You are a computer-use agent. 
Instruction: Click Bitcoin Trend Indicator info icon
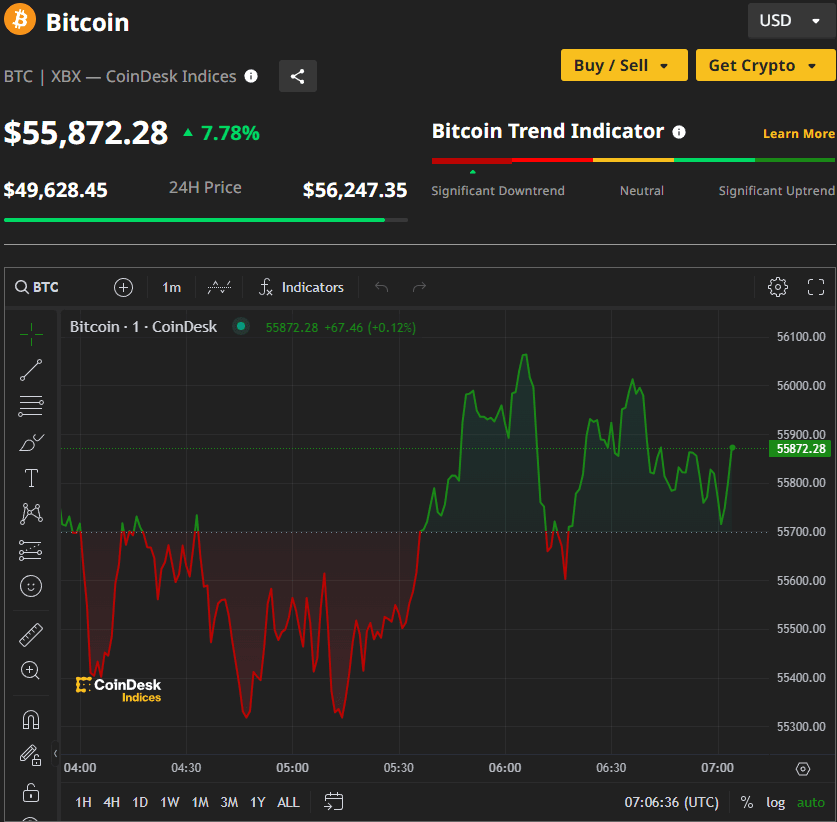[678, 132]
